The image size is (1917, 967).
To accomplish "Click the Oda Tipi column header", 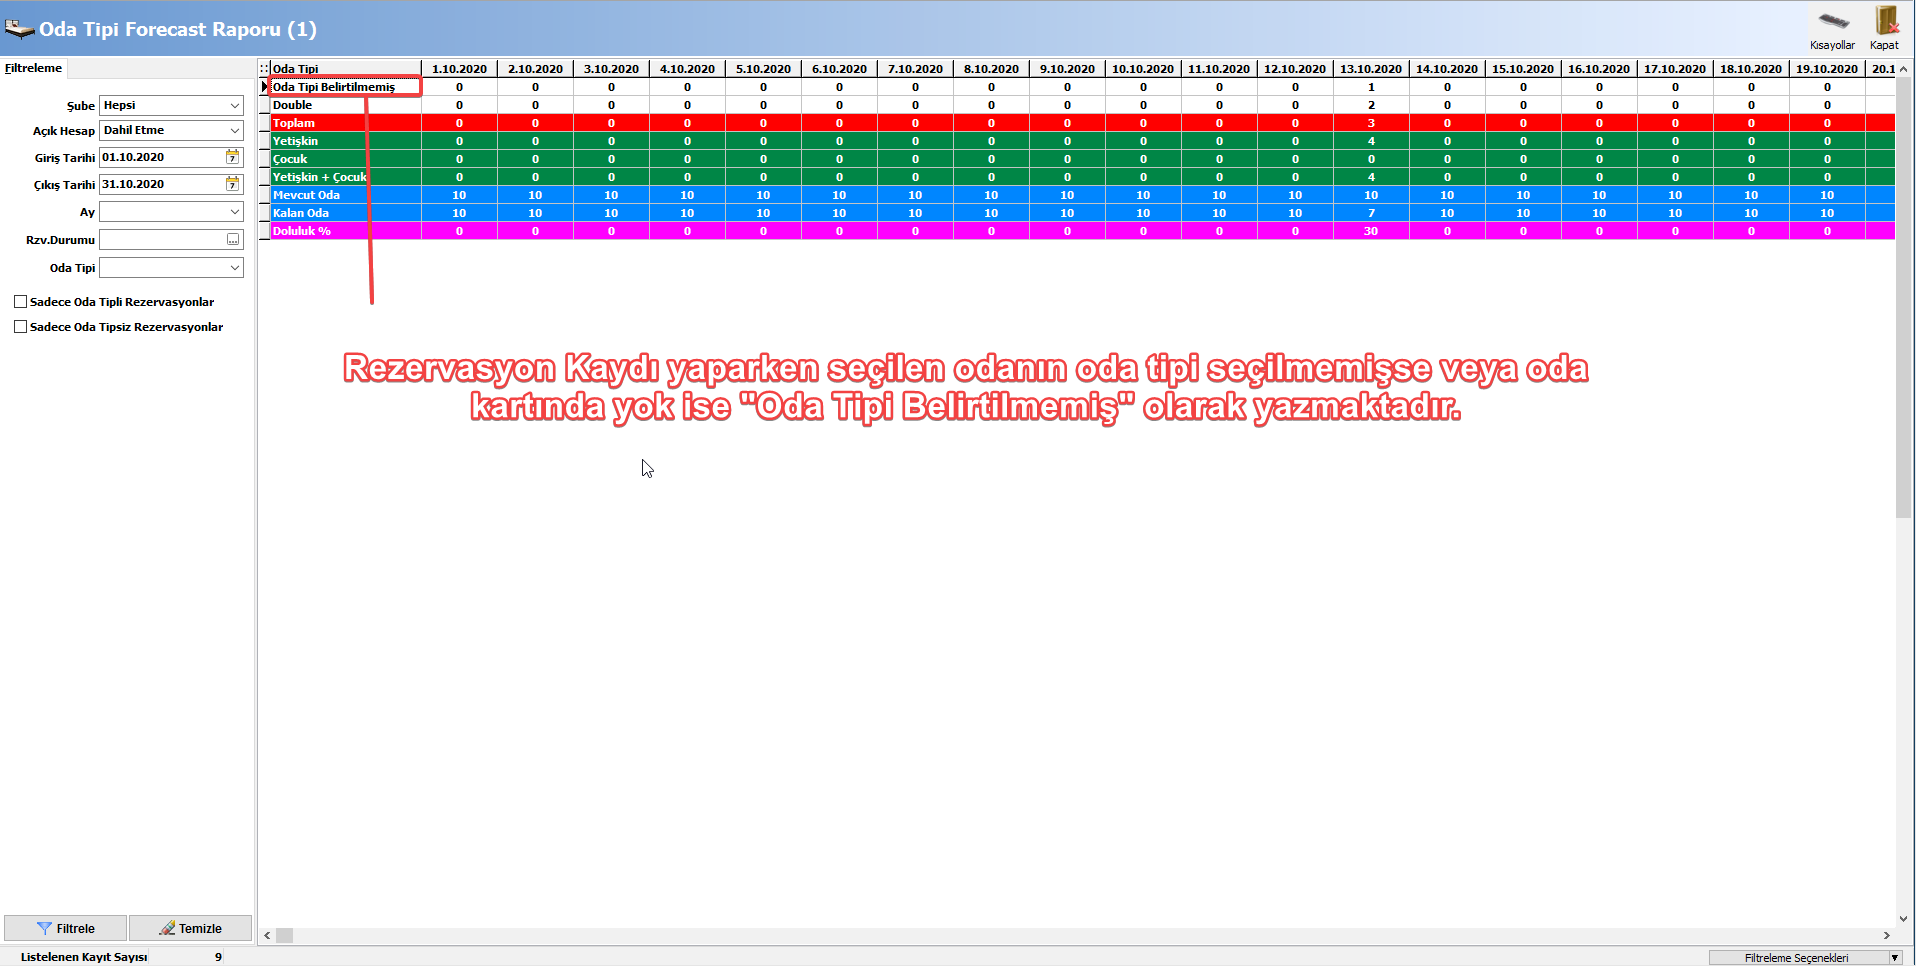I will [346, 69].
